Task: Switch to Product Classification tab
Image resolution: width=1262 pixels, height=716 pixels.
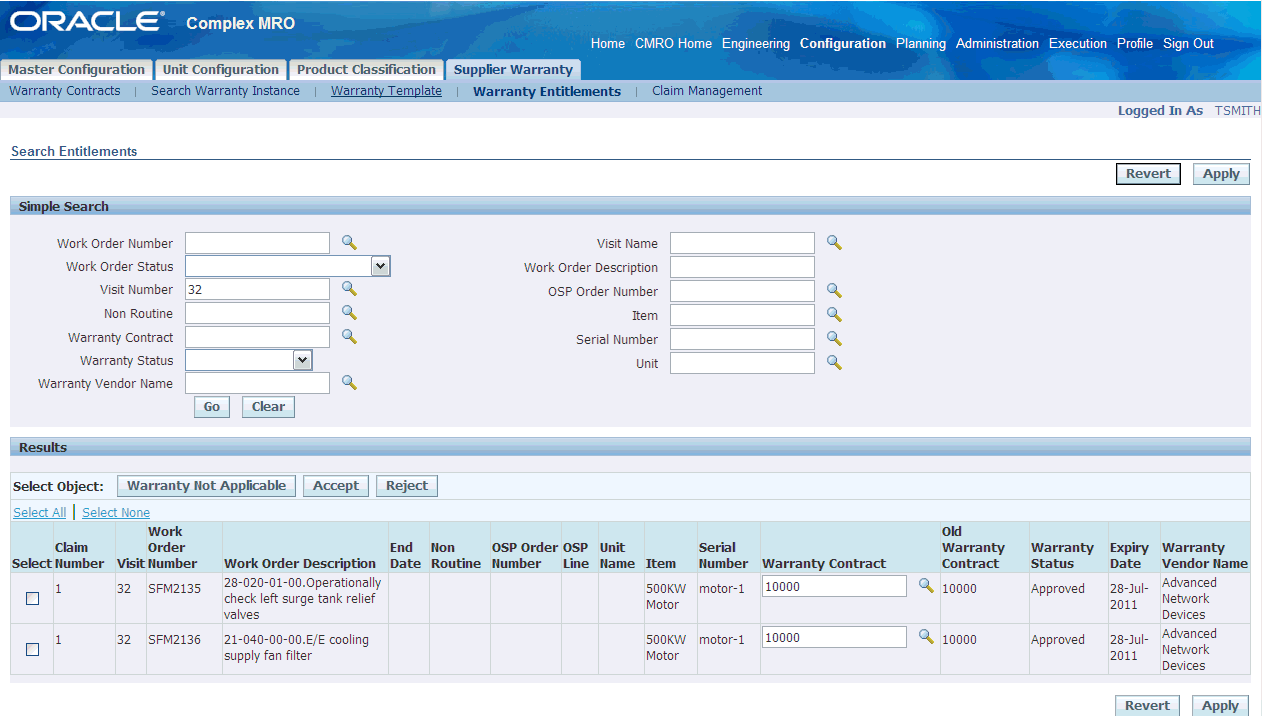Action: click(367, 69)
